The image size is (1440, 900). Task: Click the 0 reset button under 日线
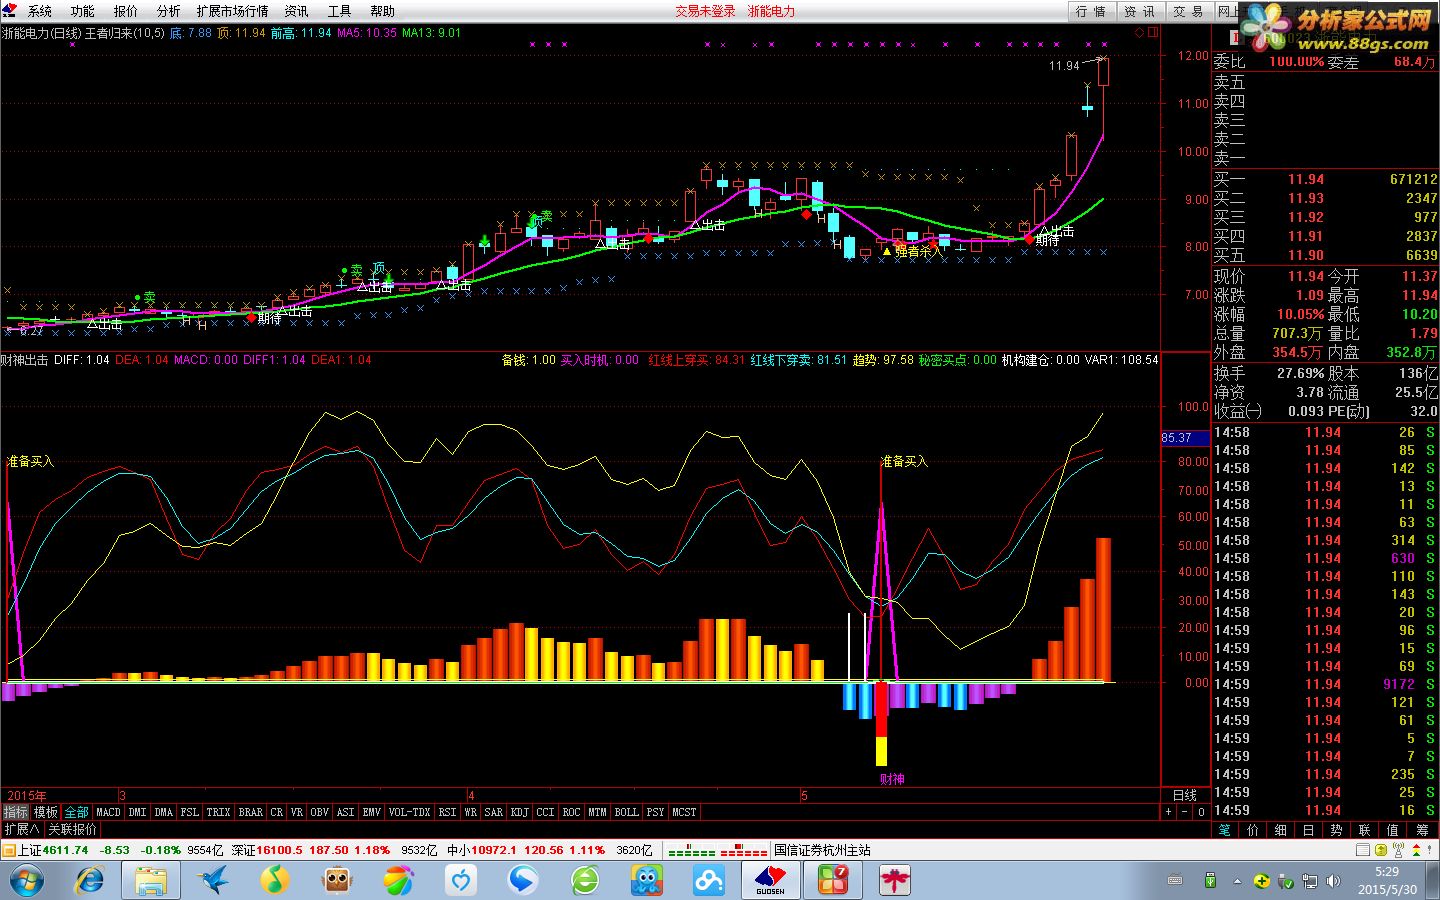tap(1201, 812)
